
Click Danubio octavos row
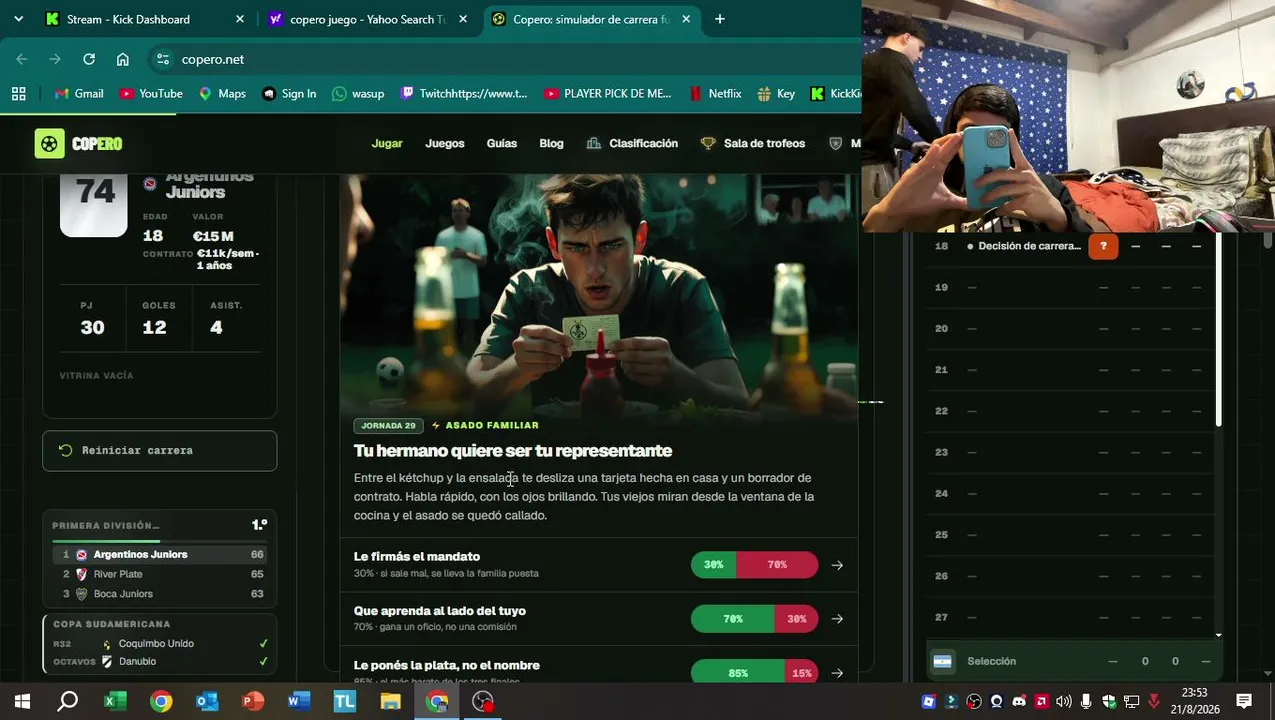click(160, 662)
